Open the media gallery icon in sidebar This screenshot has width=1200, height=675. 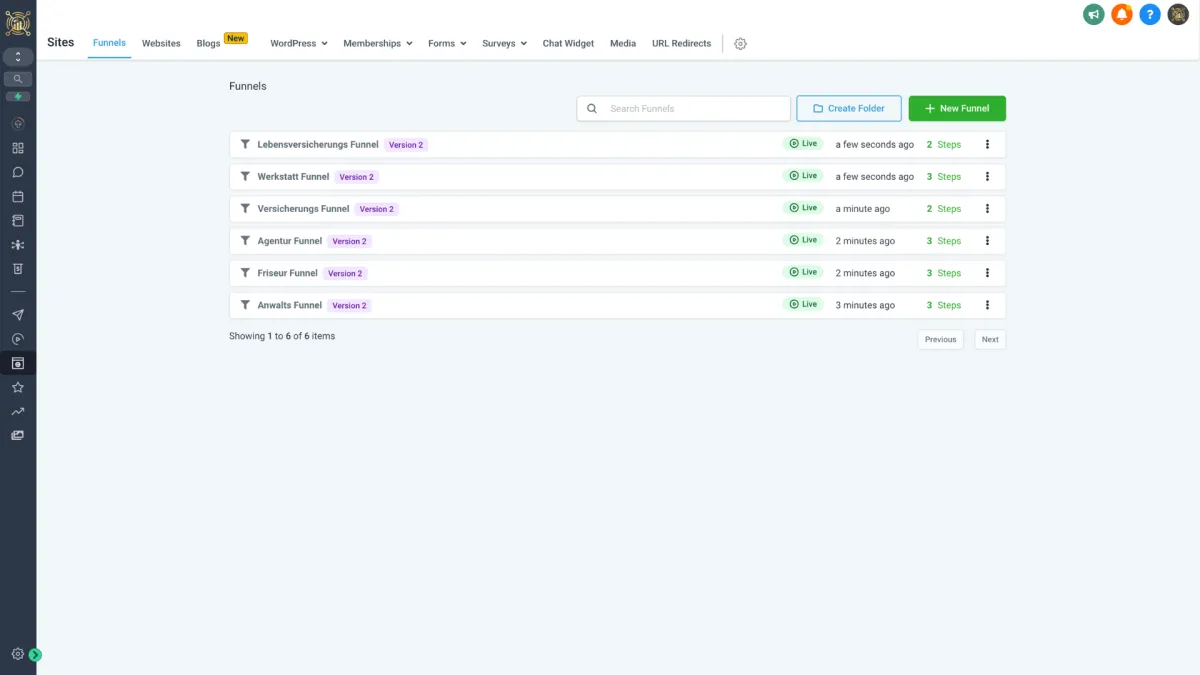18,435
